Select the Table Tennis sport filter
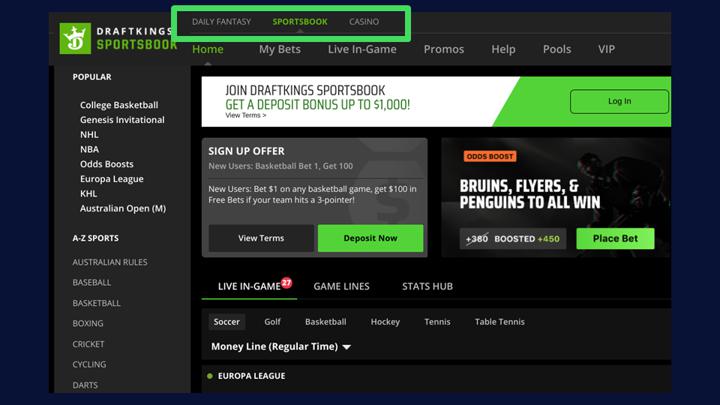The width and height of the screenshot is (720, 405). tap(500, 322)
